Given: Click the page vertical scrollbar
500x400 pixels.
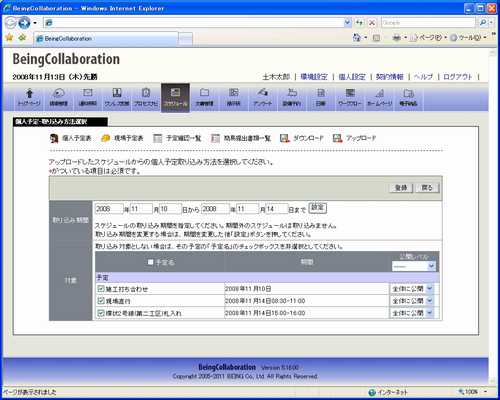Looking at the screenshot, I should coord(492,217).
